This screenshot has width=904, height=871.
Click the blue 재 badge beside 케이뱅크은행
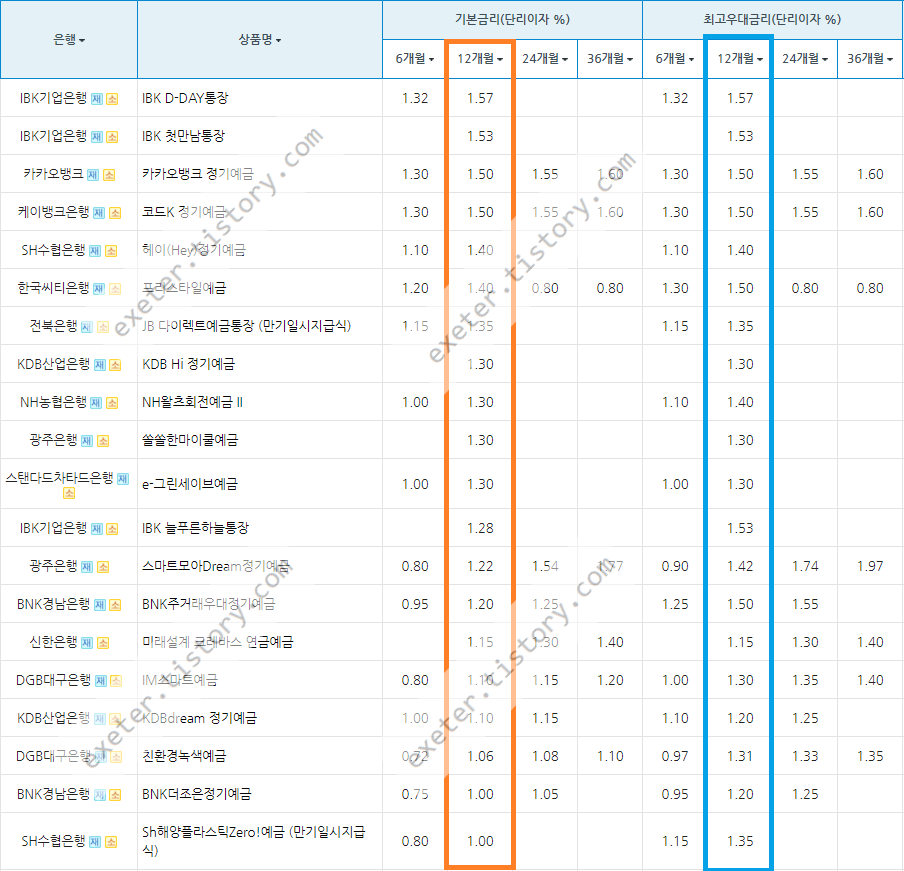pyautogui.click(x=99, y=213)
